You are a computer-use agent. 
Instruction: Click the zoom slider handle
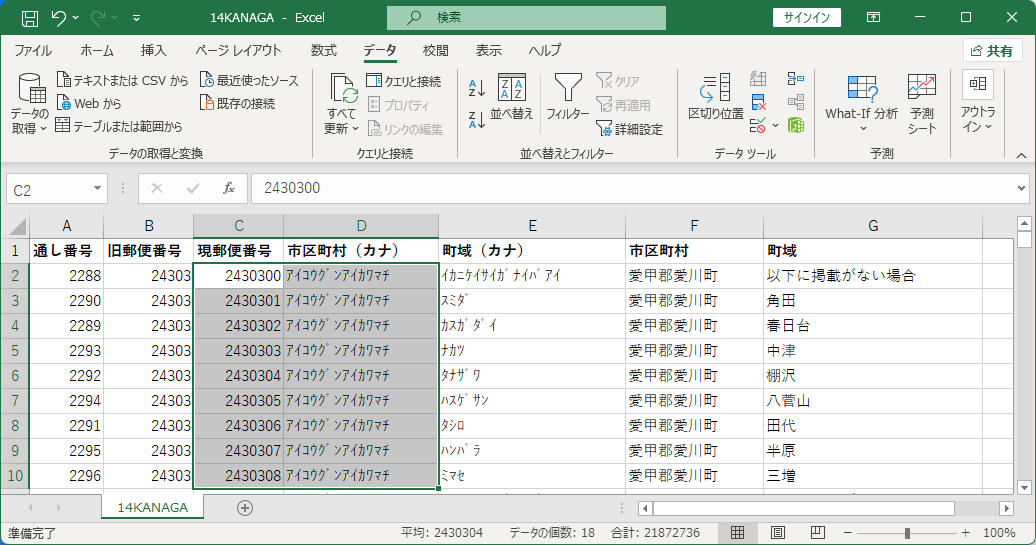(x=907, y=532)
